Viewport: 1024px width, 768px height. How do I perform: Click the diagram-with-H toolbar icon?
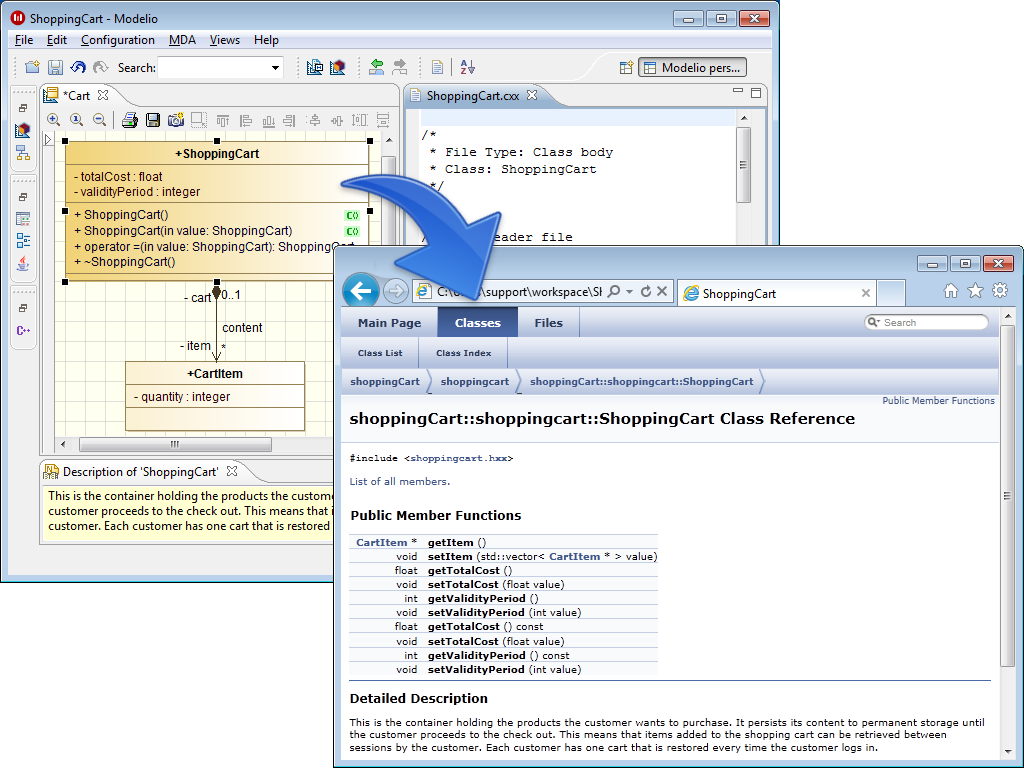(315, 67)
